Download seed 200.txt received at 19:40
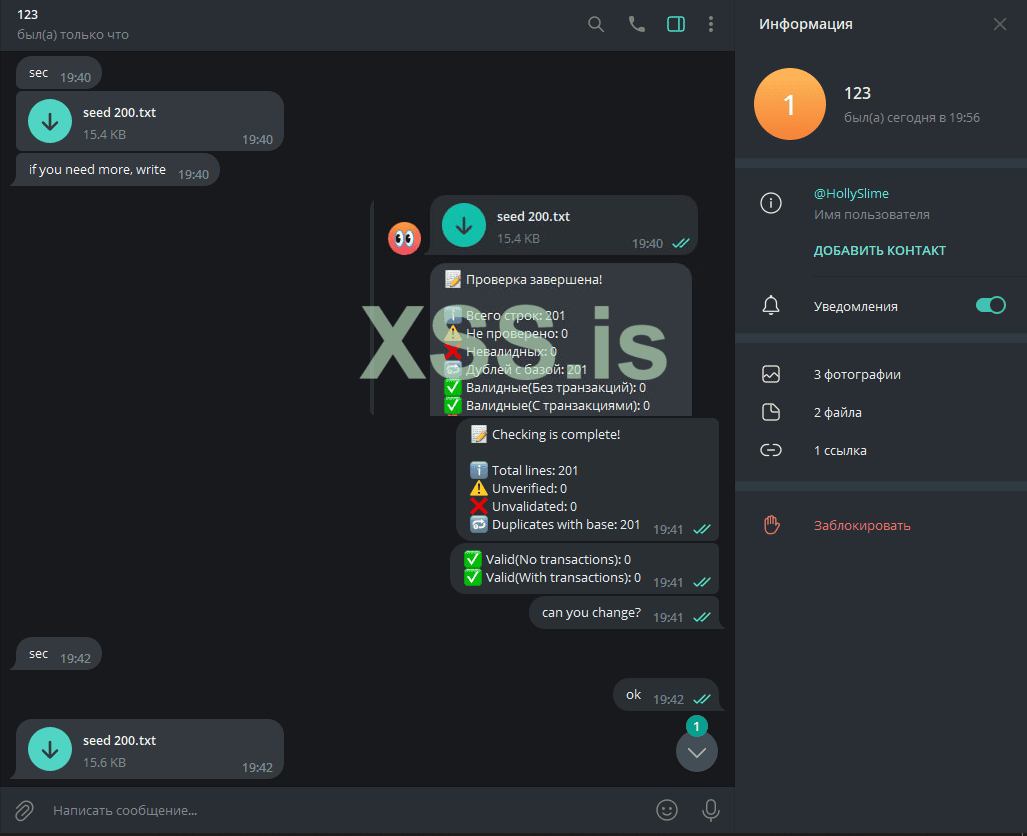This screenshot has width=1027, height=836. [x=50, y=121]
